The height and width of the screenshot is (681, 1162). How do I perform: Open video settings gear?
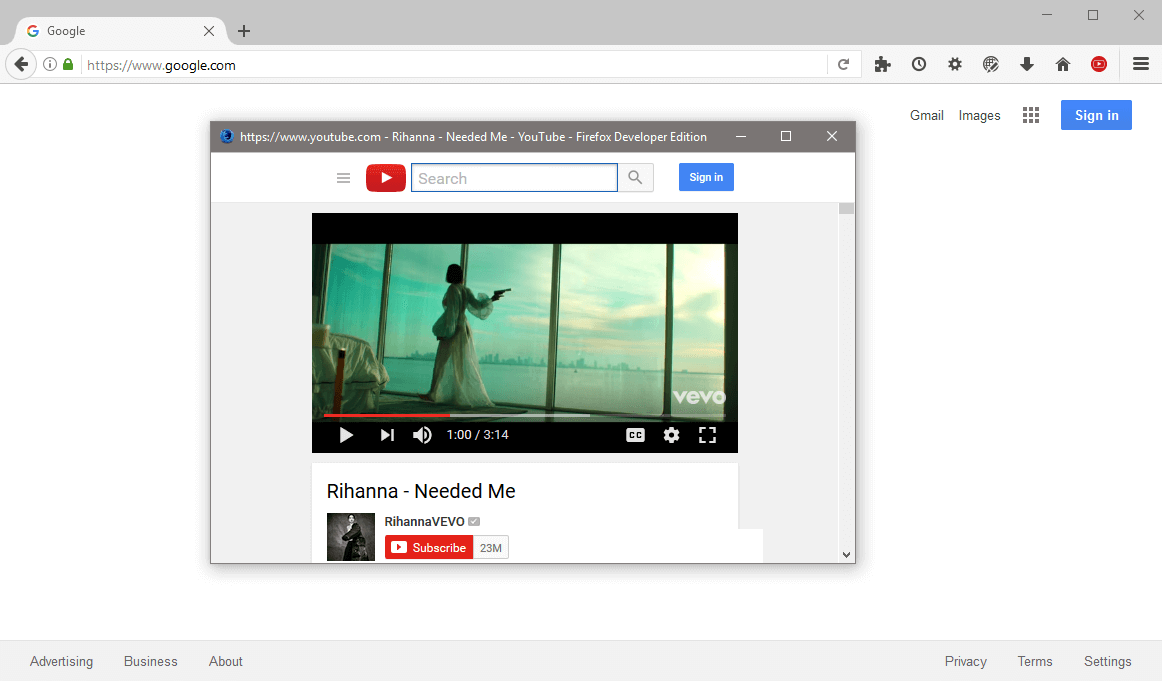tap(671, 435)
